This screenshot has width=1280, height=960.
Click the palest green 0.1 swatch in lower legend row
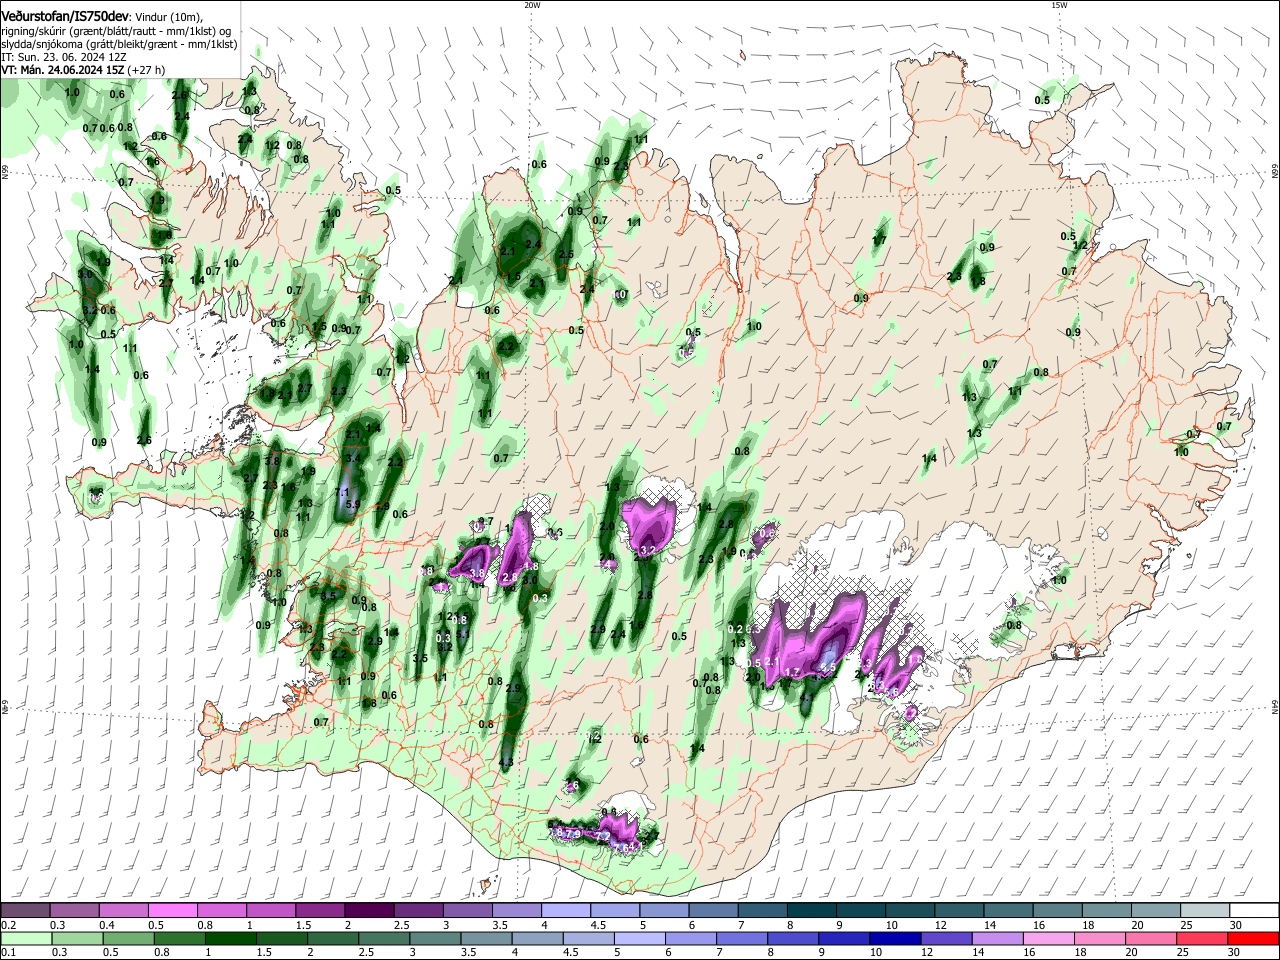[25, 938]
